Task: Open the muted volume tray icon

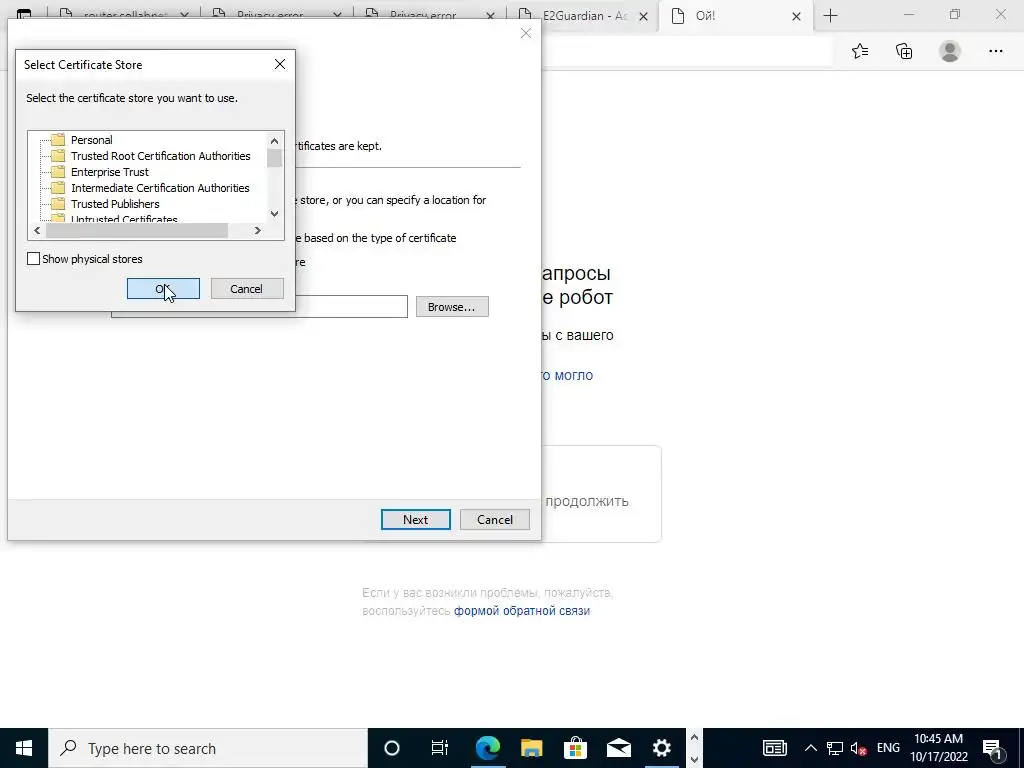Action: (x=859, y=748)
